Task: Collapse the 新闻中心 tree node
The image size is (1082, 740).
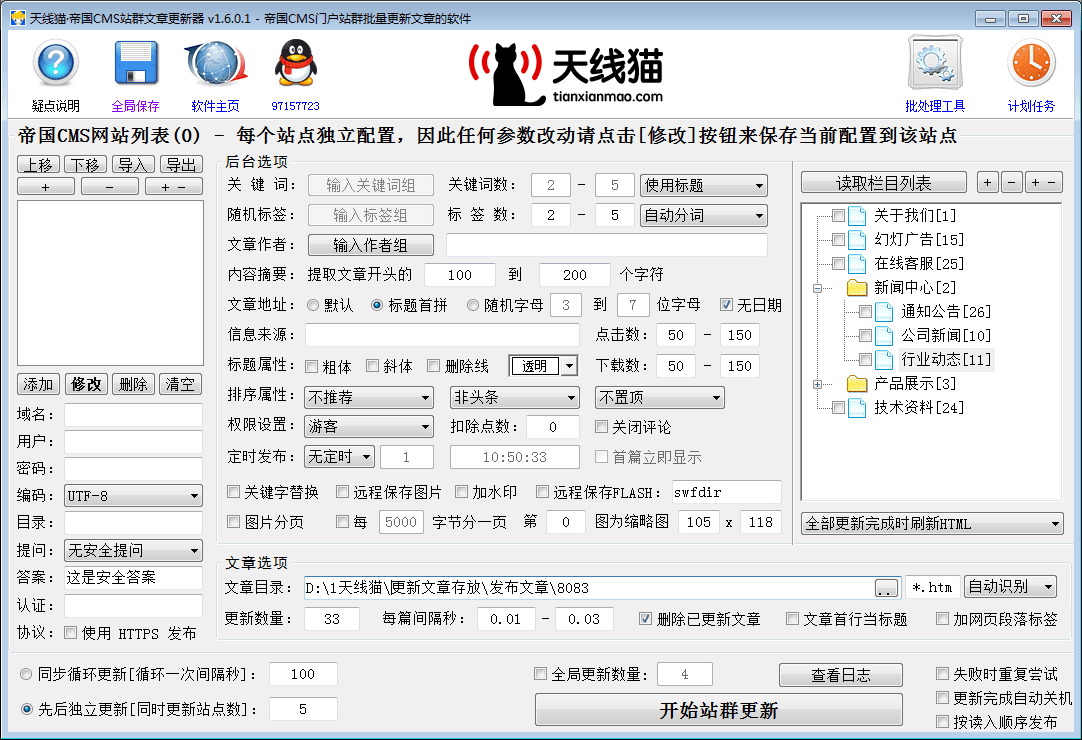Action: 818,289
